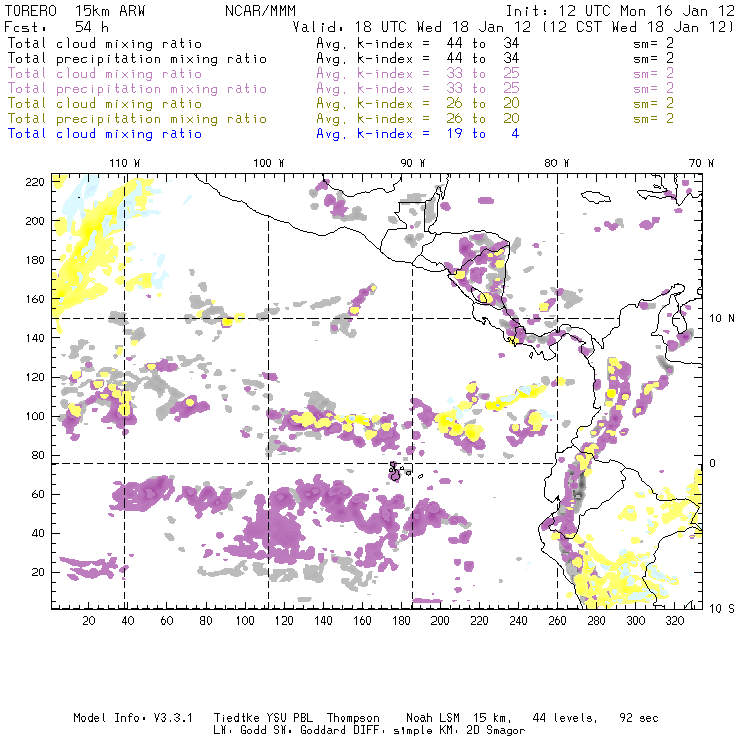Select the '10 S' latitude label
Screen dimensions: 740x740
(722, 609)
